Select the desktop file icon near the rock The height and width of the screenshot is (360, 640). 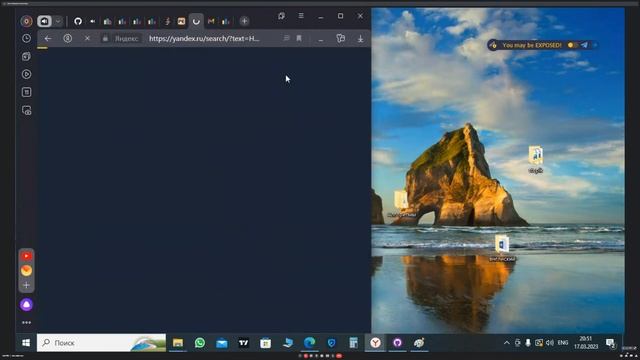pyautogui.click(x=402, y=204)
